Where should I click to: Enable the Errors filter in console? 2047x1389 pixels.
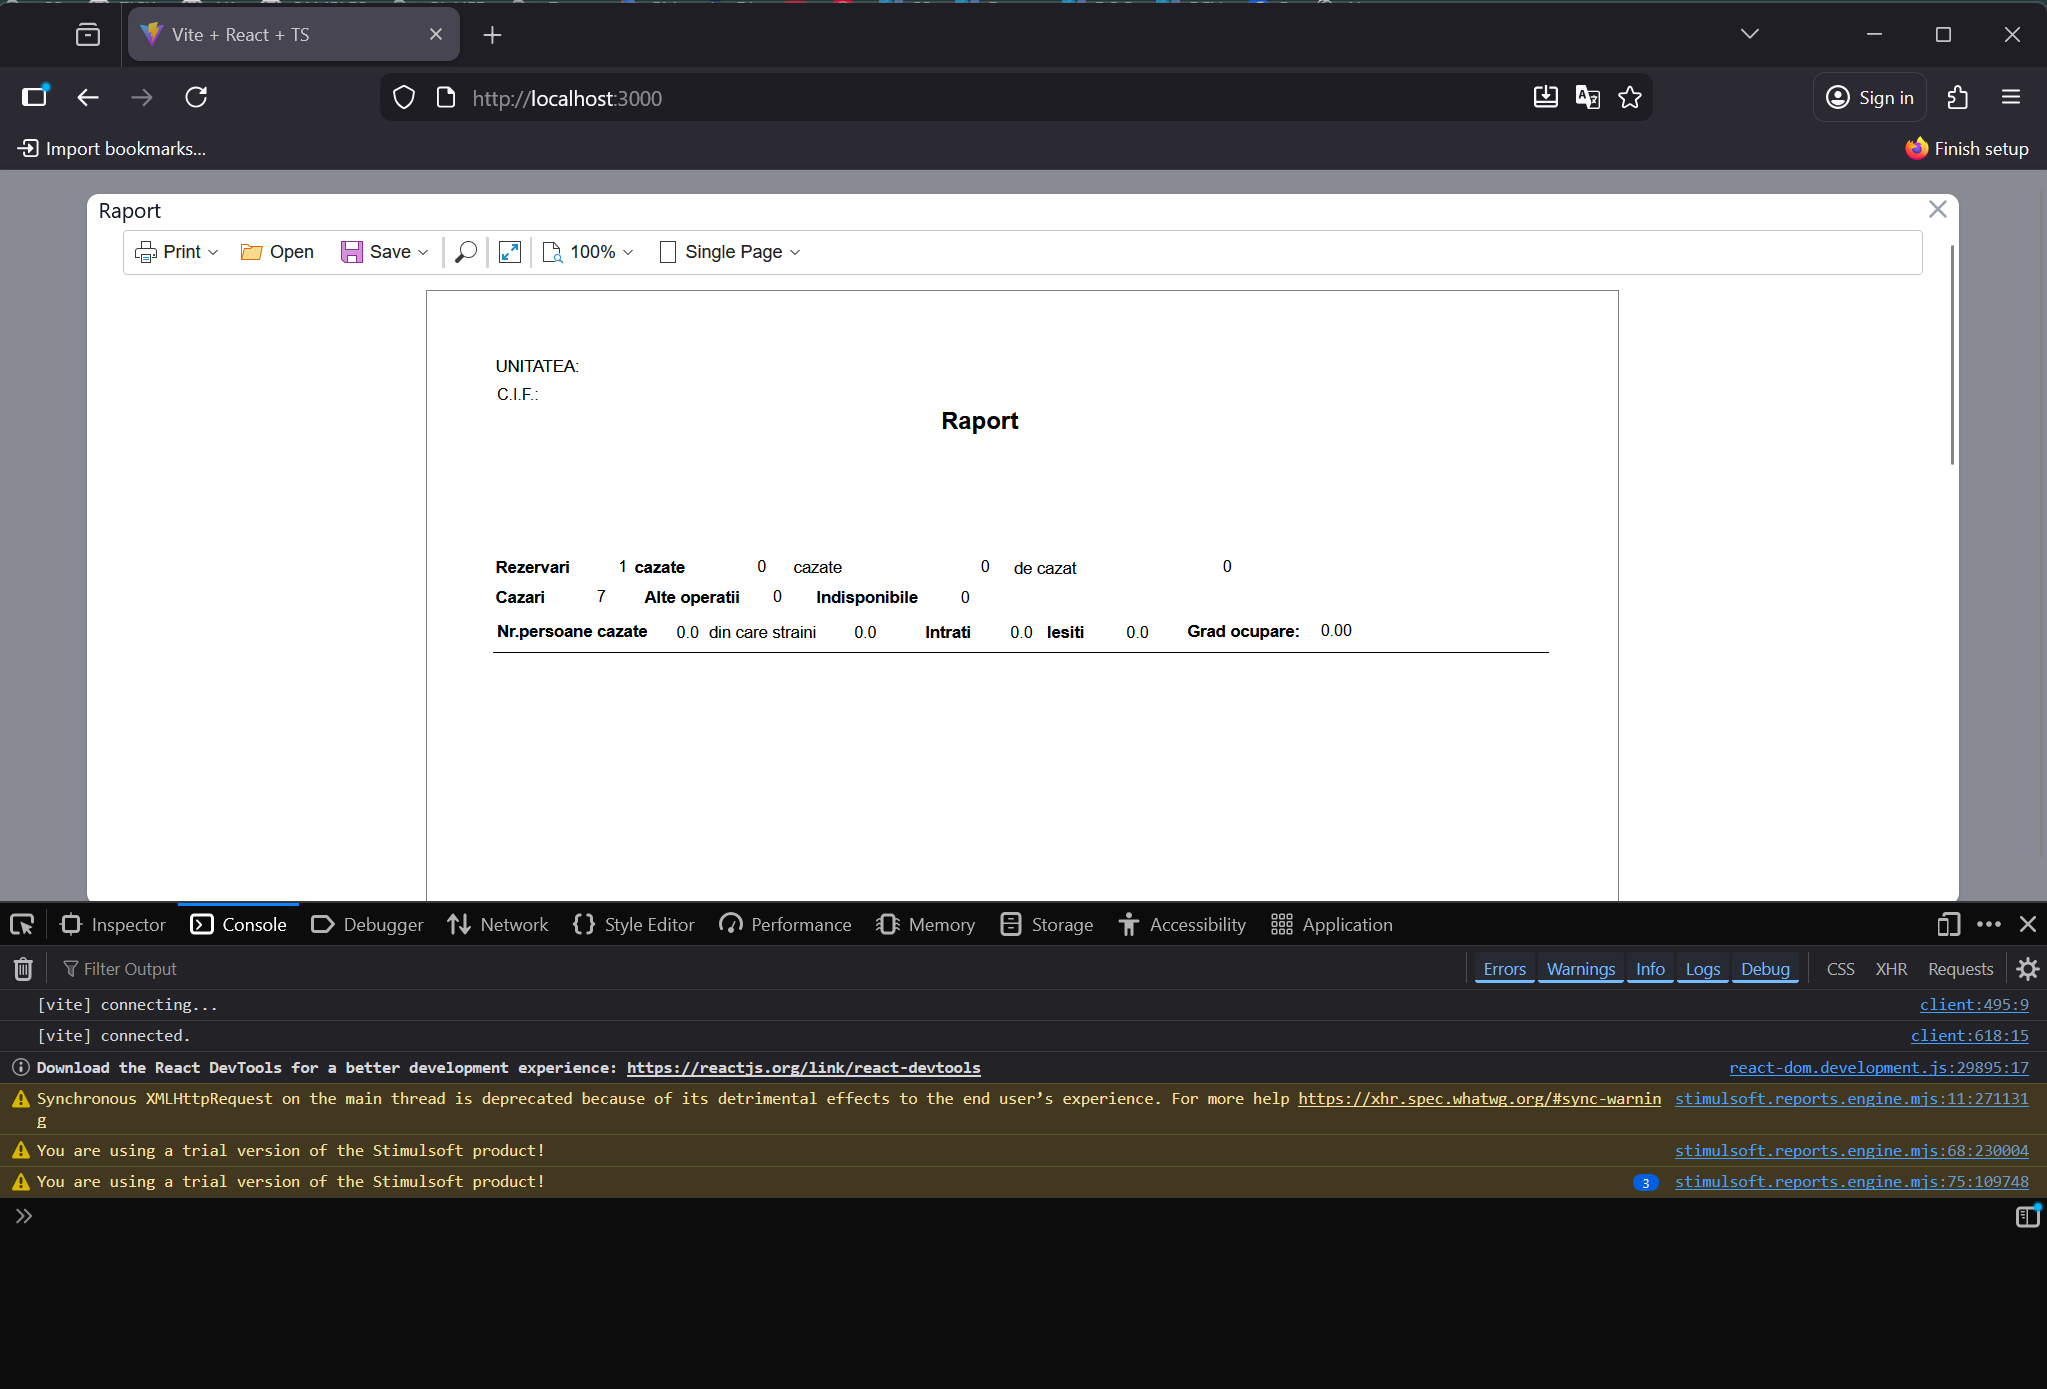(x=1504, y=968)
